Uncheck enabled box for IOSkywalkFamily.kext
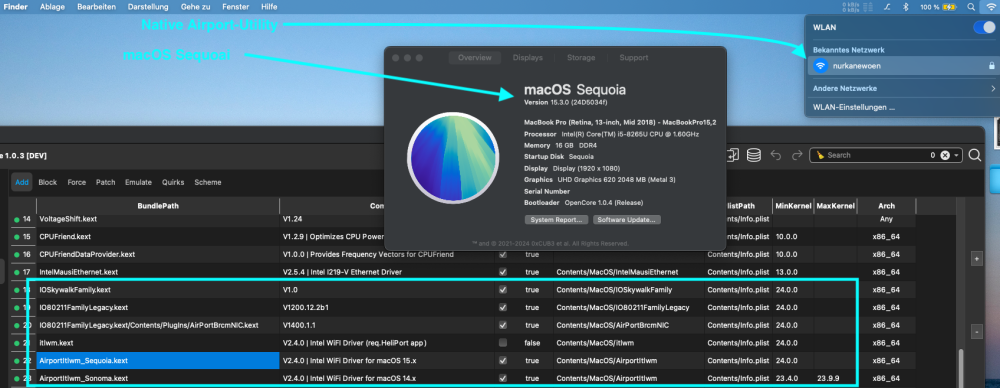This screenshot has height=388, width=1000. click(x=503, y=290)
